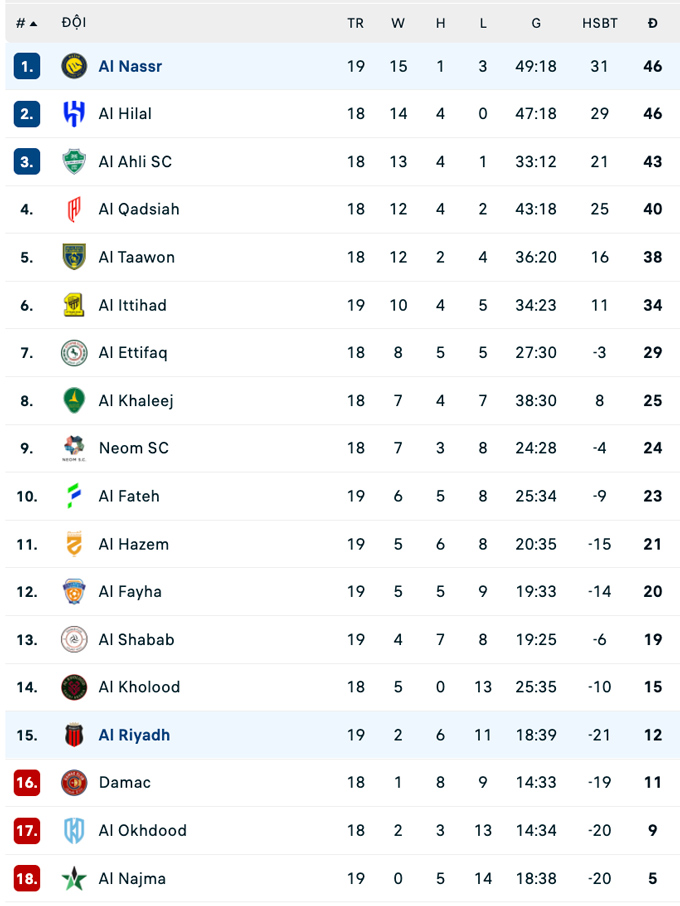Click the red rank 17 badge

point(27,830)
